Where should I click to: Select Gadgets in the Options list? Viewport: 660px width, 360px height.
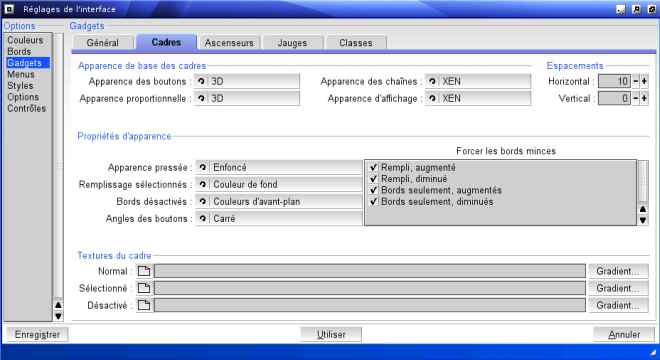coord(28,63)
